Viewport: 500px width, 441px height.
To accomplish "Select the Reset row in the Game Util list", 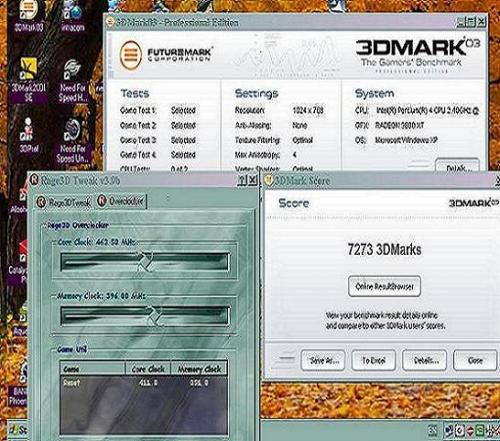I will pos(144,383).
